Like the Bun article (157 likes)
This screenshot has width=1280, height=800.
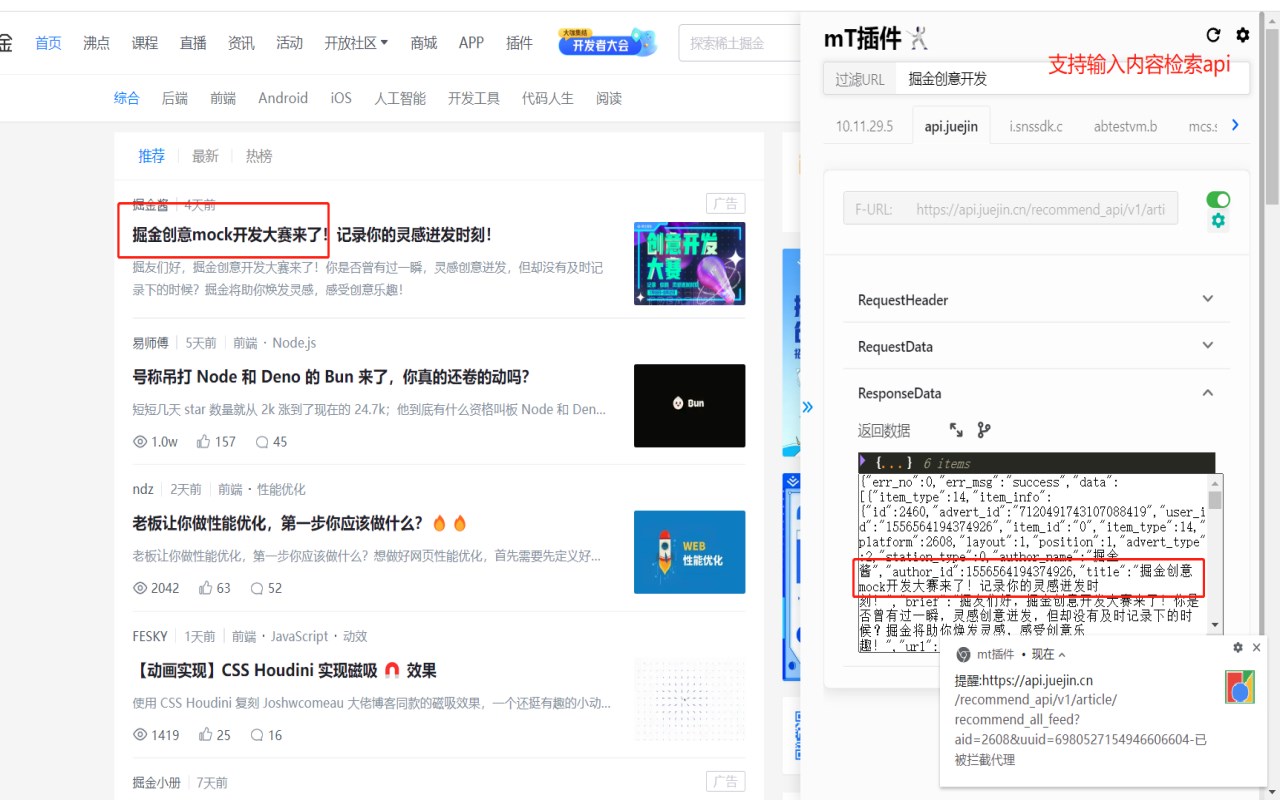[217, 441]
